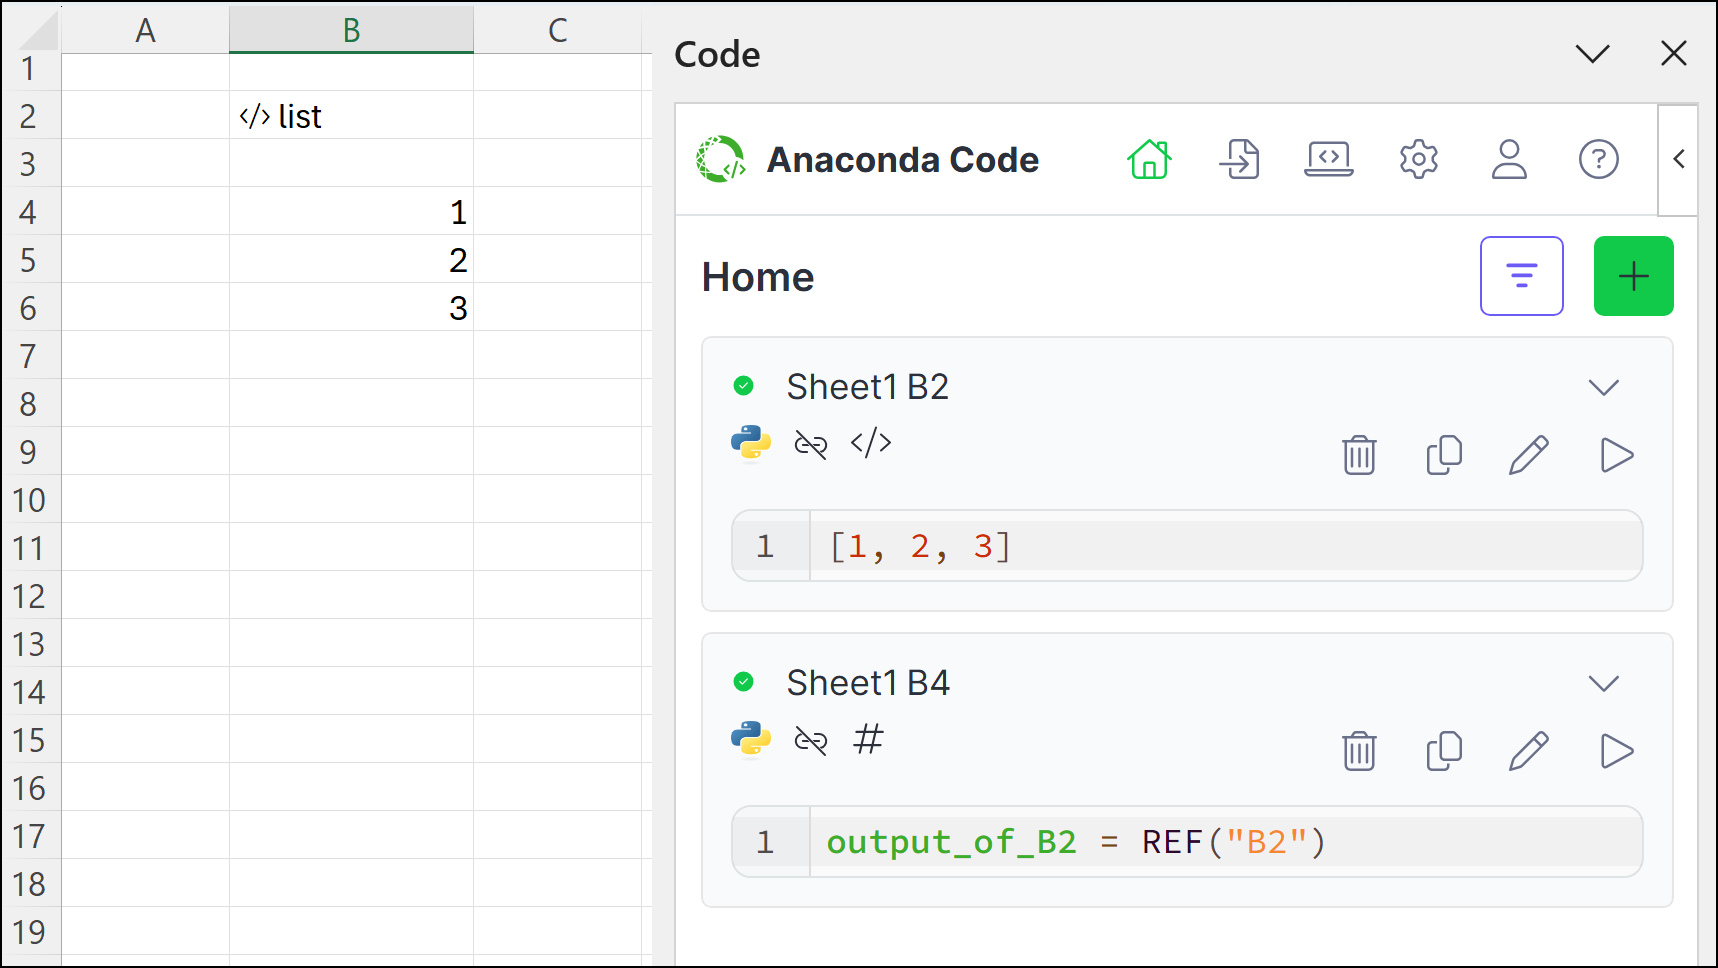Select cell B2 containing list
This screenshot has width=1718, height=968.
click(351, 115)
